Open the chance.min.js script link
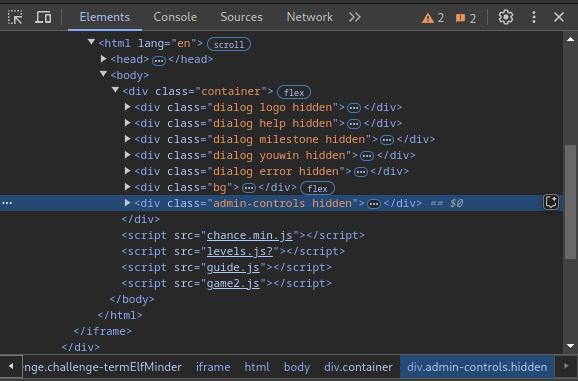Screen dimensions: 578x381 click(250, 235)
